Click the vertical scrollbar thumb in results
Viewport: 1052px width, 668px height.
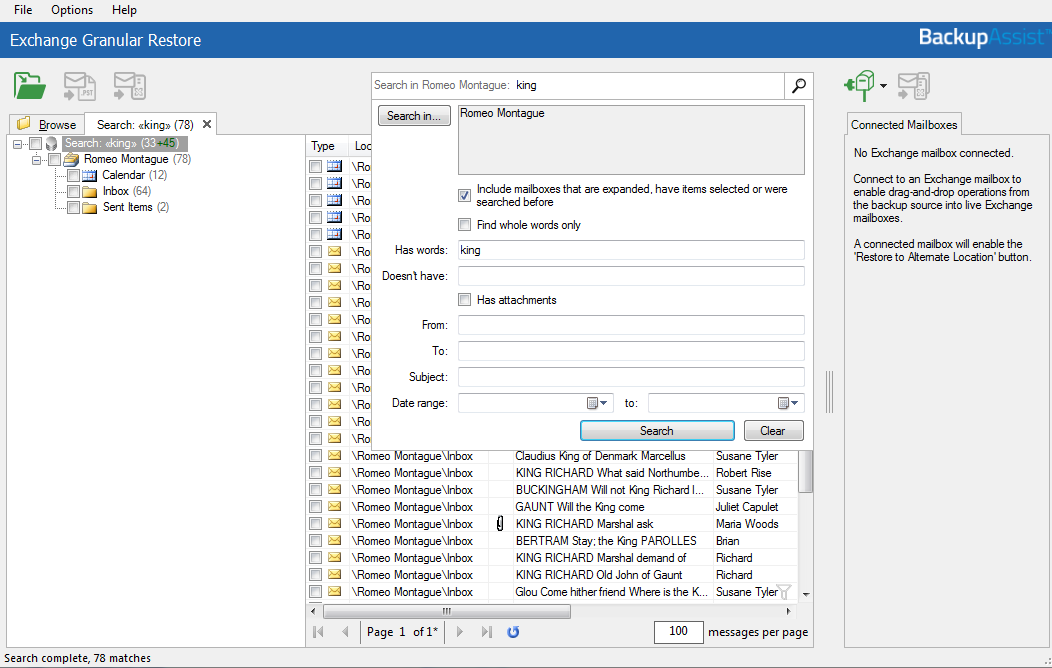coord(806,471)
